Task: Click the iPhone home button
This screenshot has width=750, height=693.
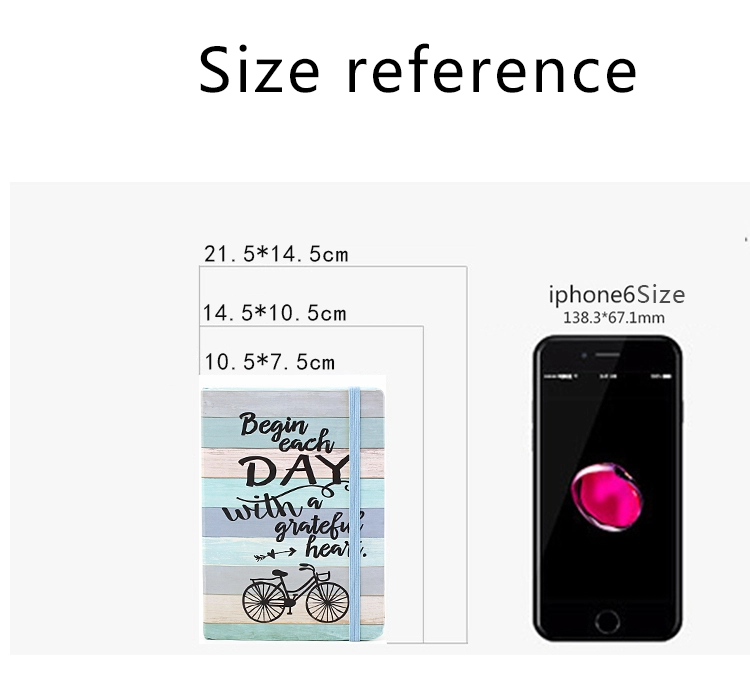Action: (x=607, y=622)
